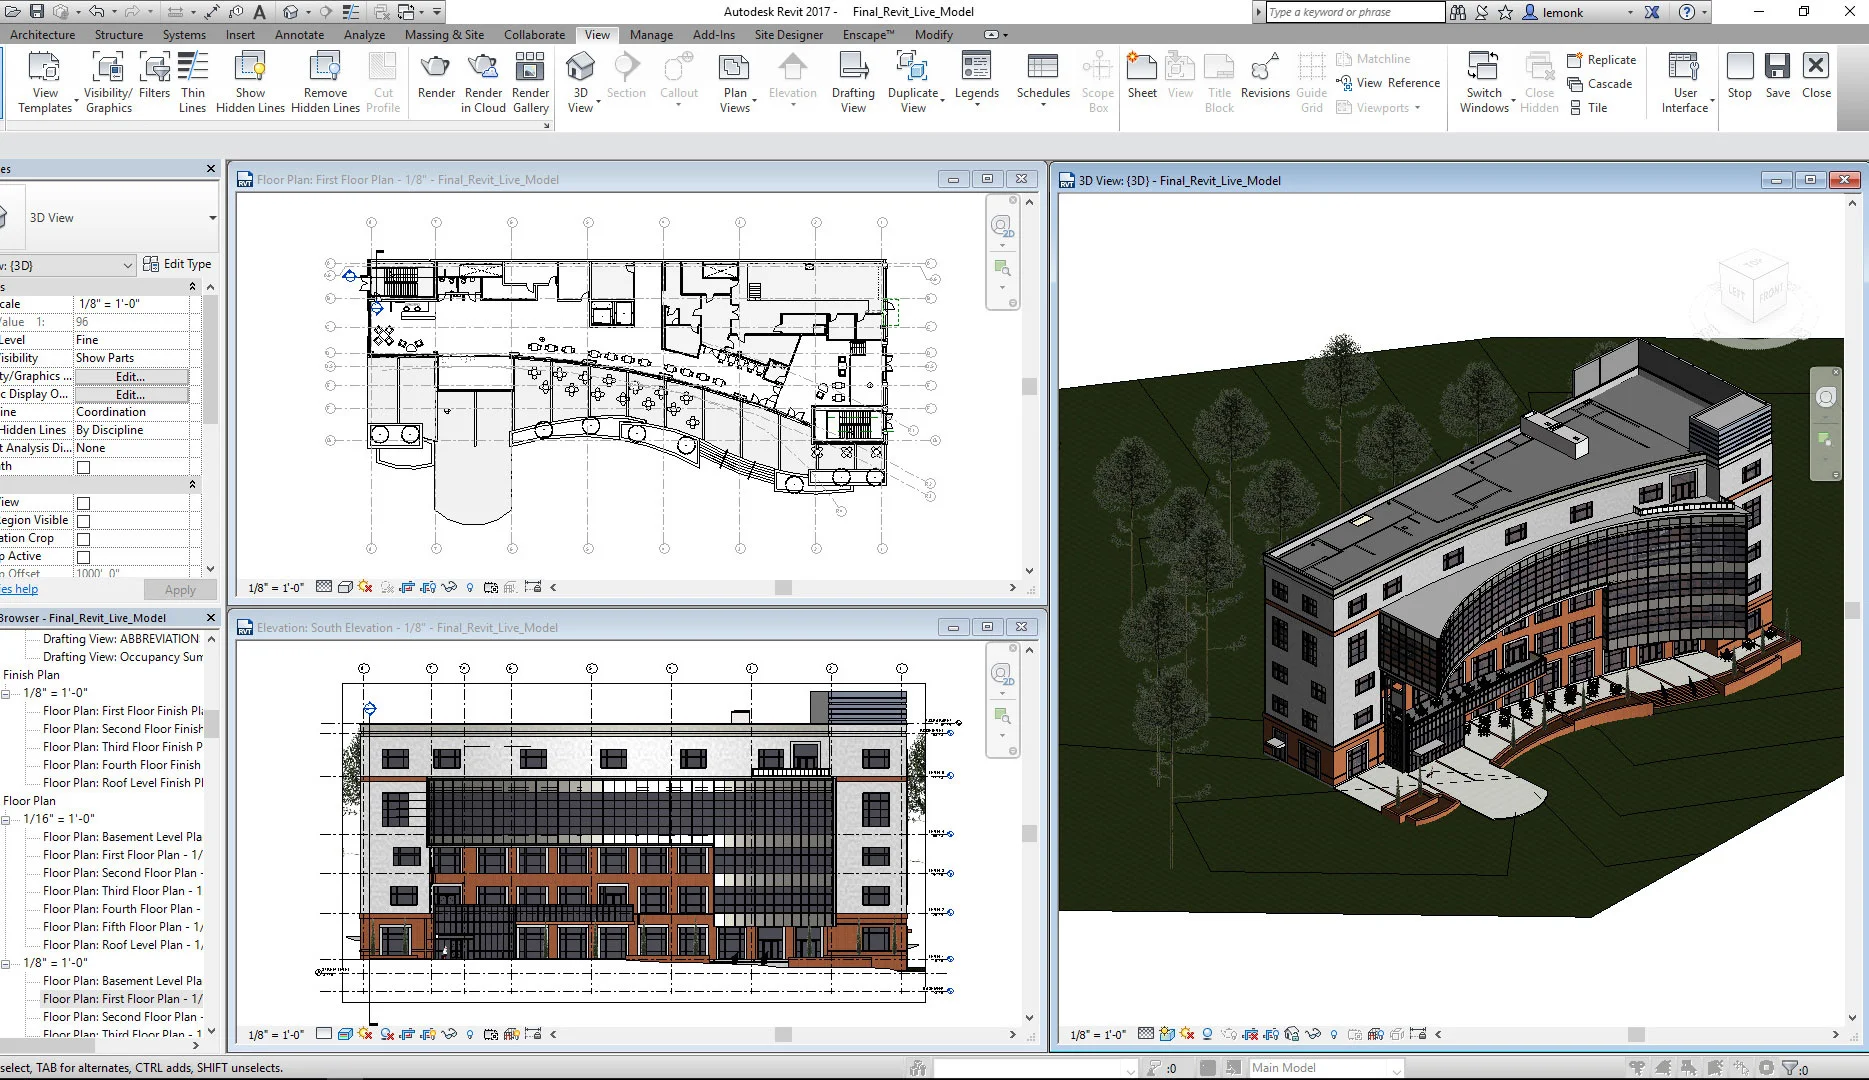Screen dimensions: 1869x1080
Task: Open the Render Gallery
Action: point(530,82)
